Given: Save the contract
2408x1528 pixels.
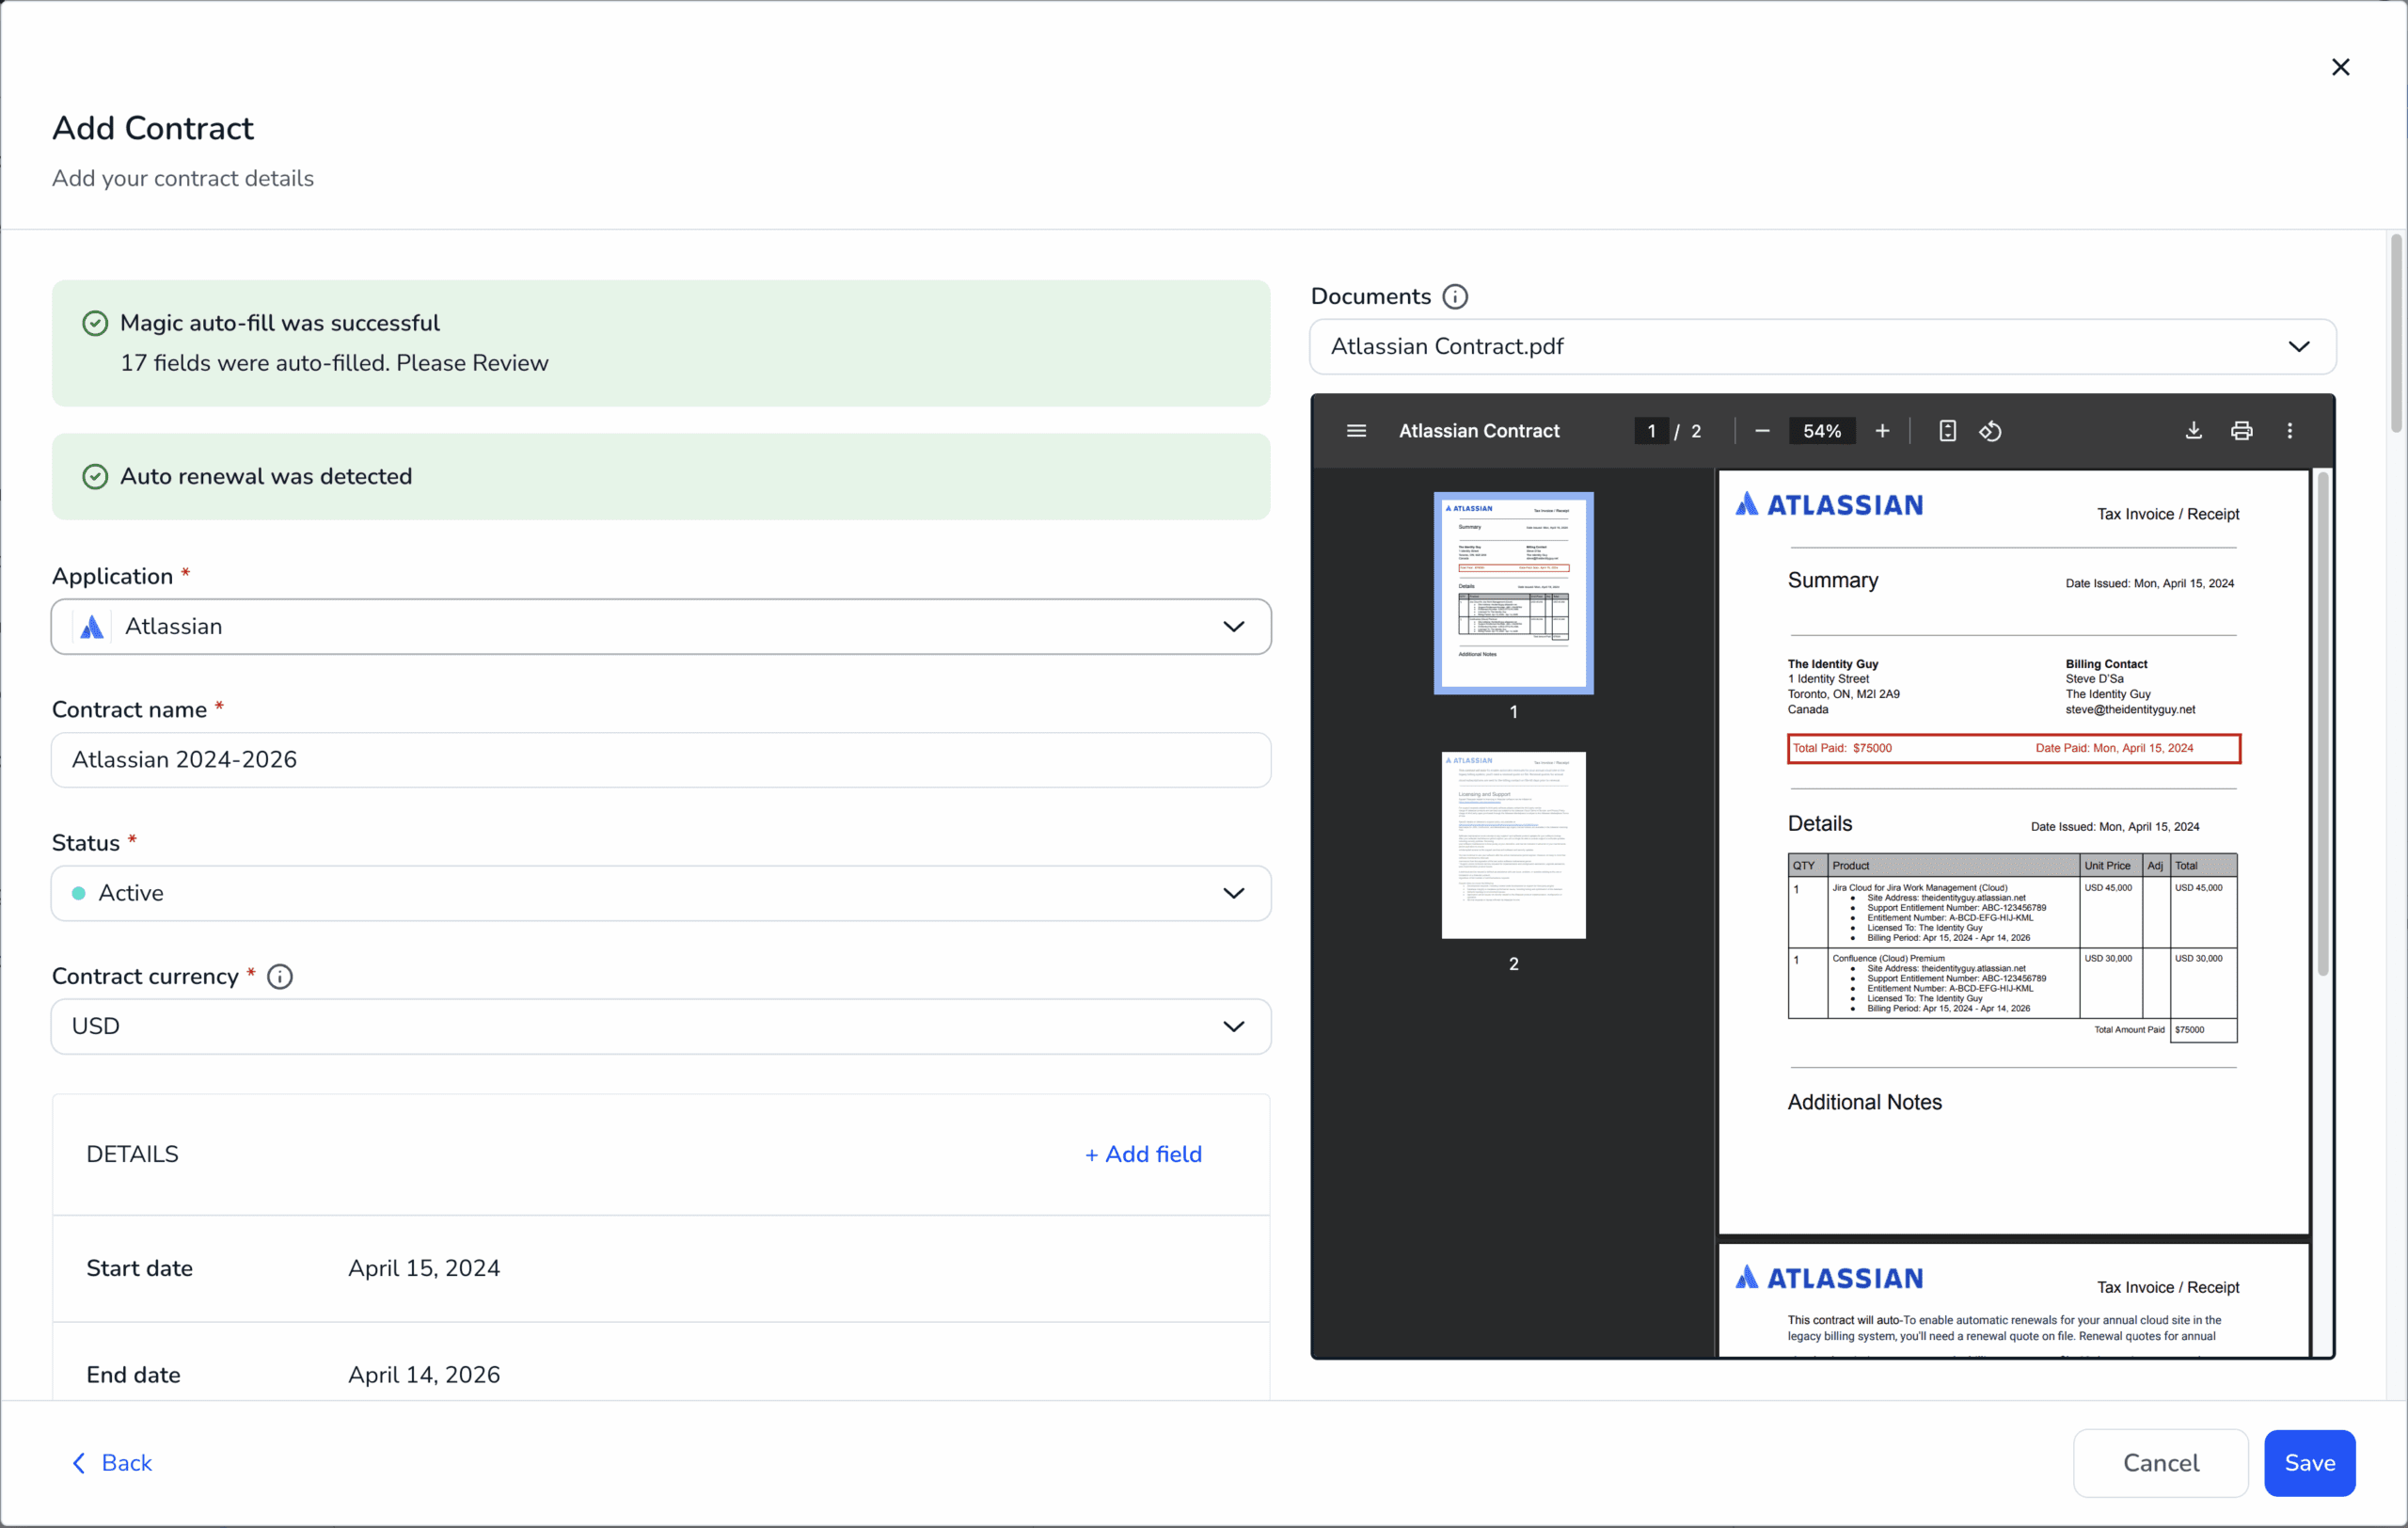Looking at the screenshot, I should [x=2309, y=1463].
